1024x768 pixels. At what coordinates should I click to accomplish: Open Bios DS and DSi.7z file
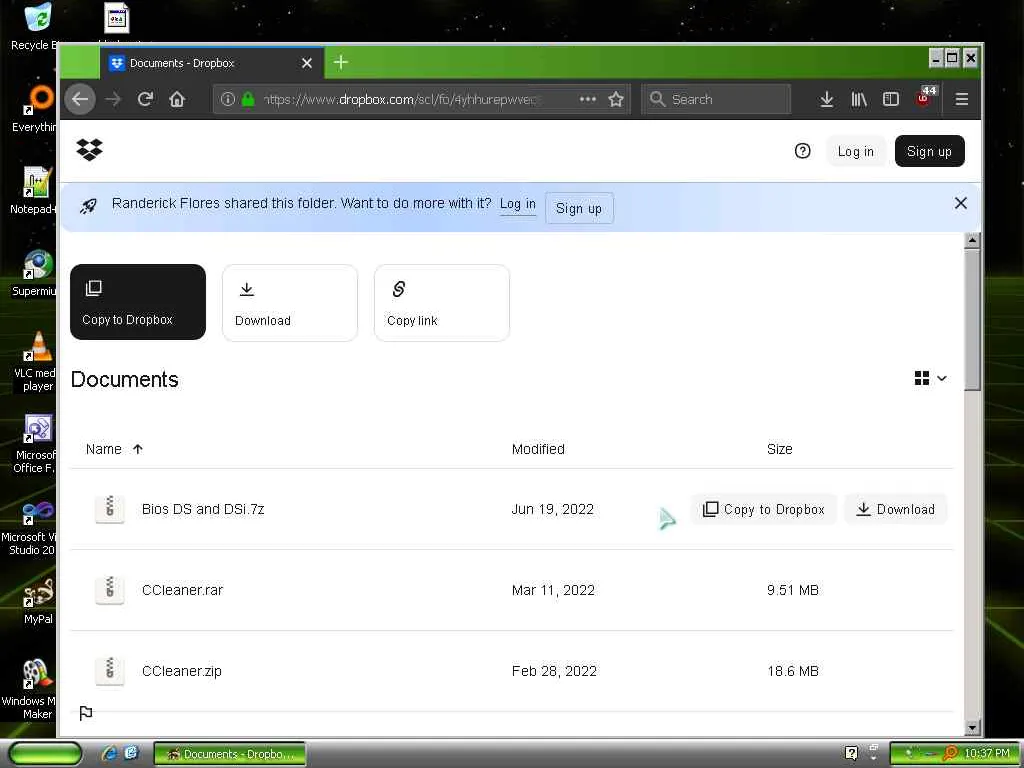click(203, 509)
